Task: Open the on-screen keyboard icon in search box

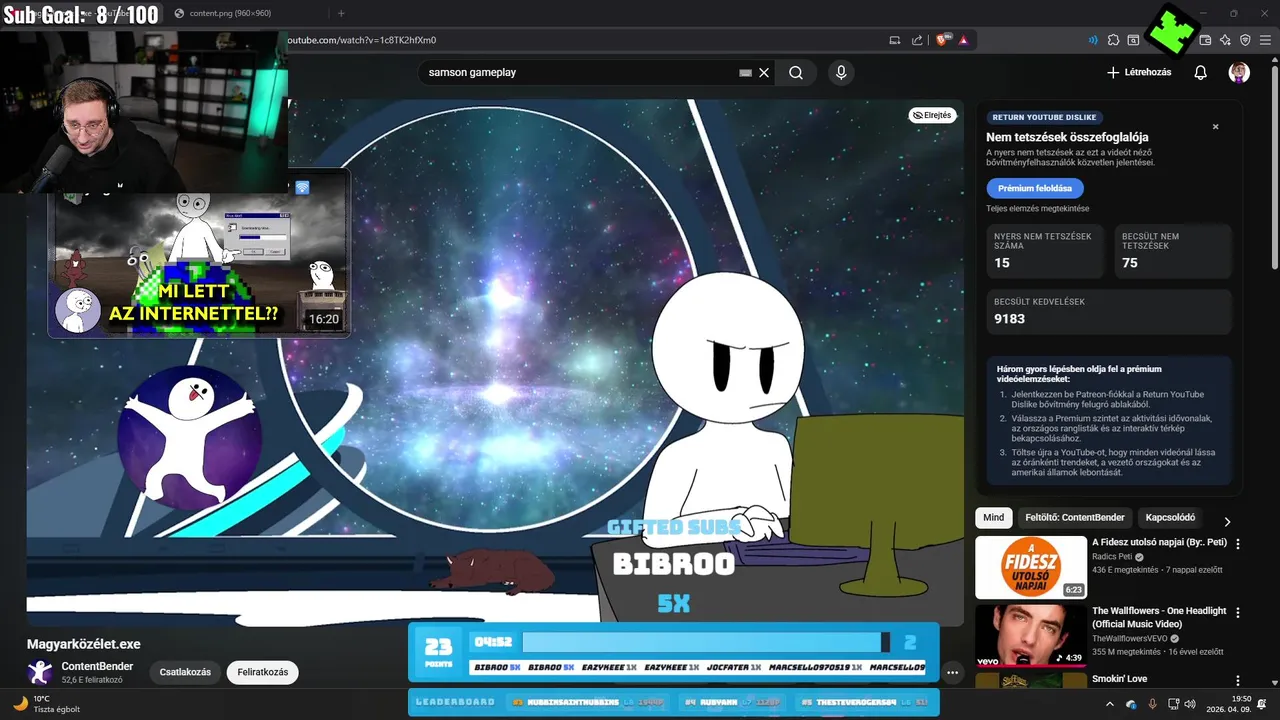Action: tap(745, 72)
